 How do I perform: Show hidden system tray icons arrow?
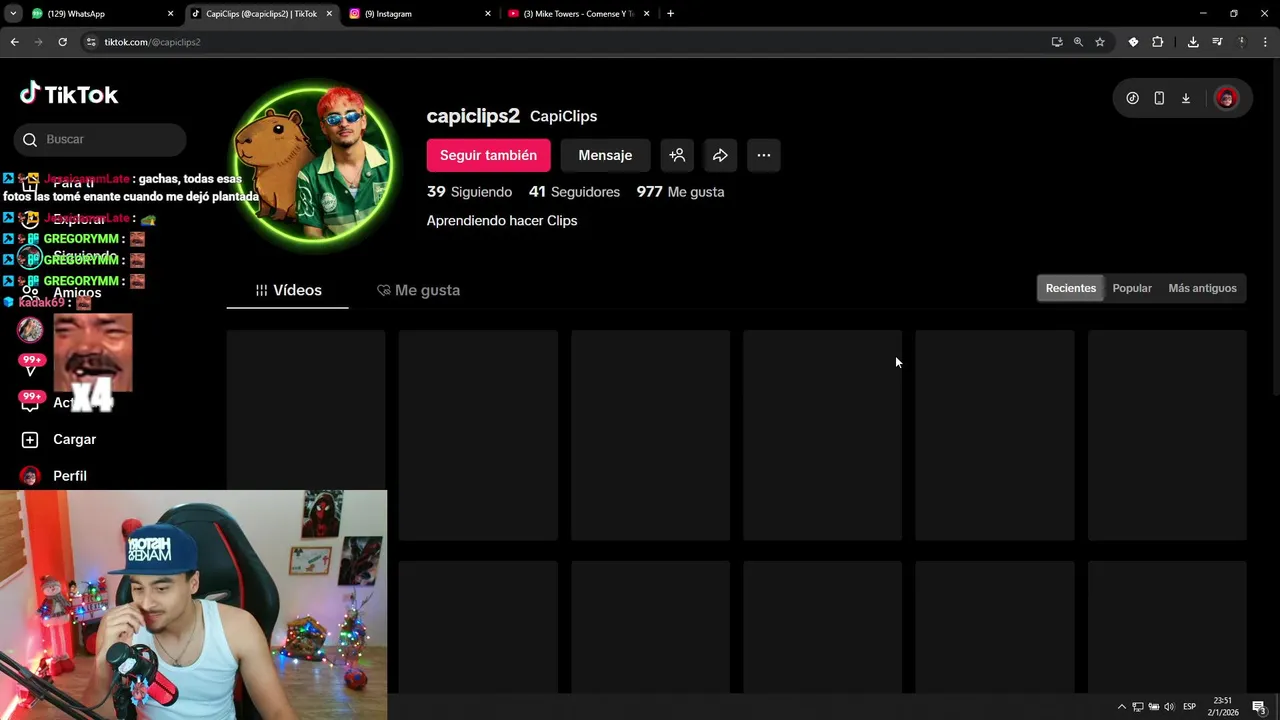pos(1121,707)
